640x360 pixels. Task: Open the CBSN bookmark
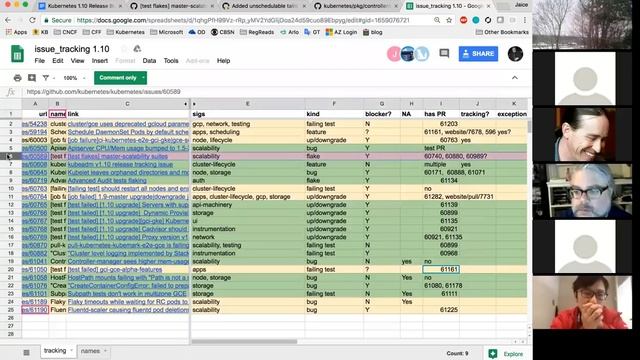pos(222,32)
